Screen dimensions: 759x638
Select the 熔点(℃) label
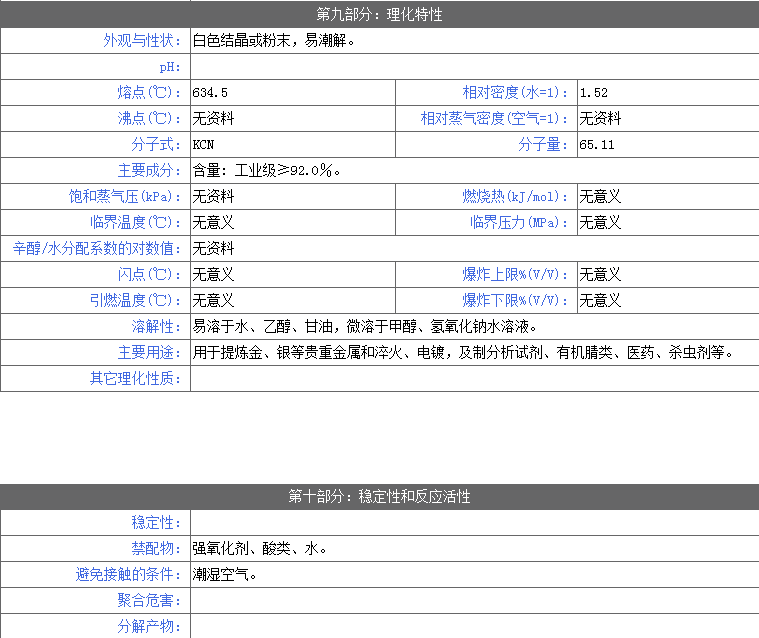[x=149, y=93]
